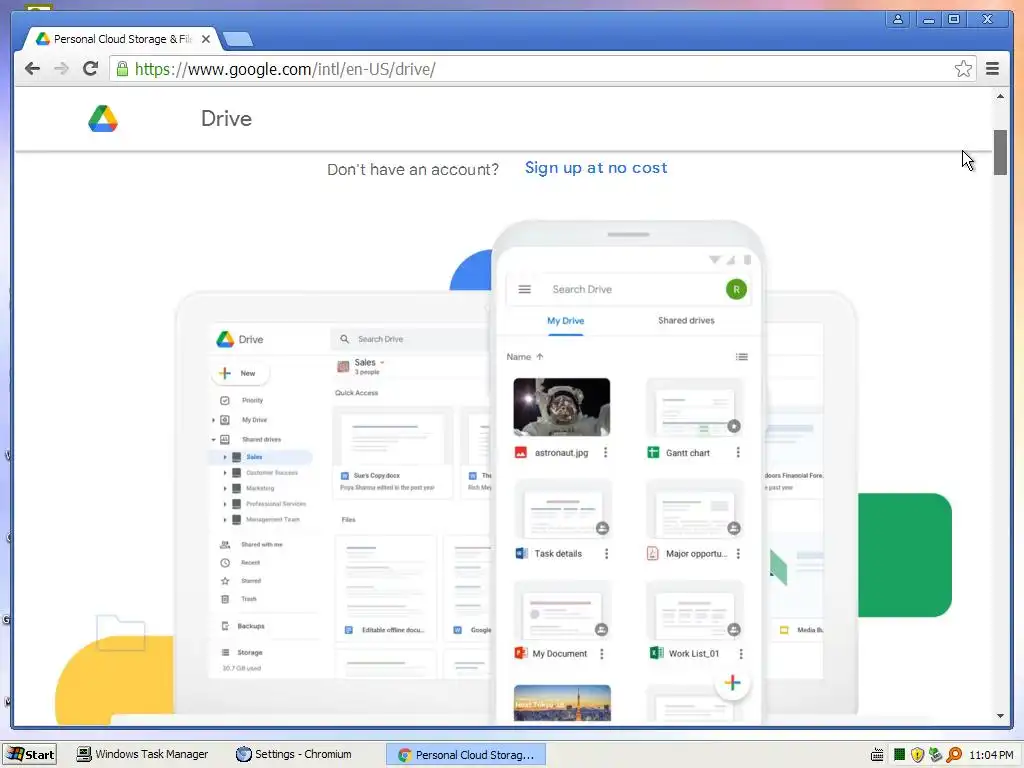This screenshot has width=1024, height=768.
Task: Go back to the previous page
Action: (x=32, y=69)
